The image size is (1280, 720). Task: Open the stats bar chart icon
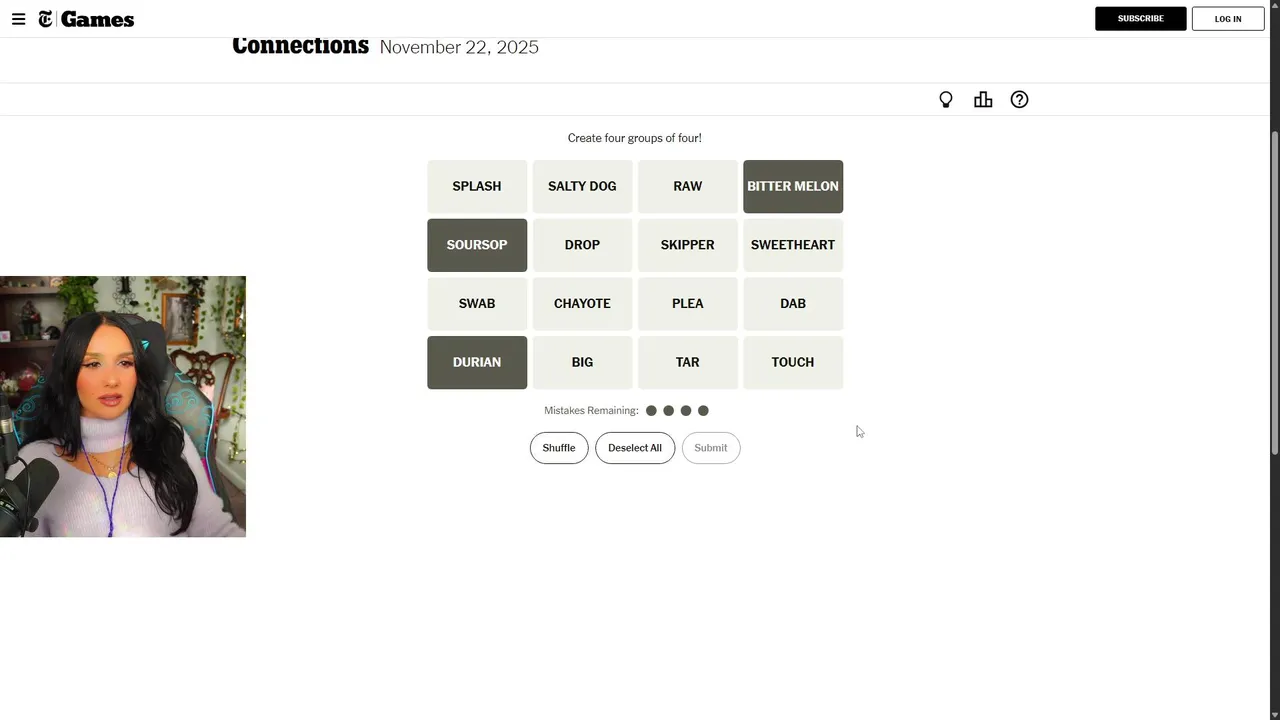983,100
